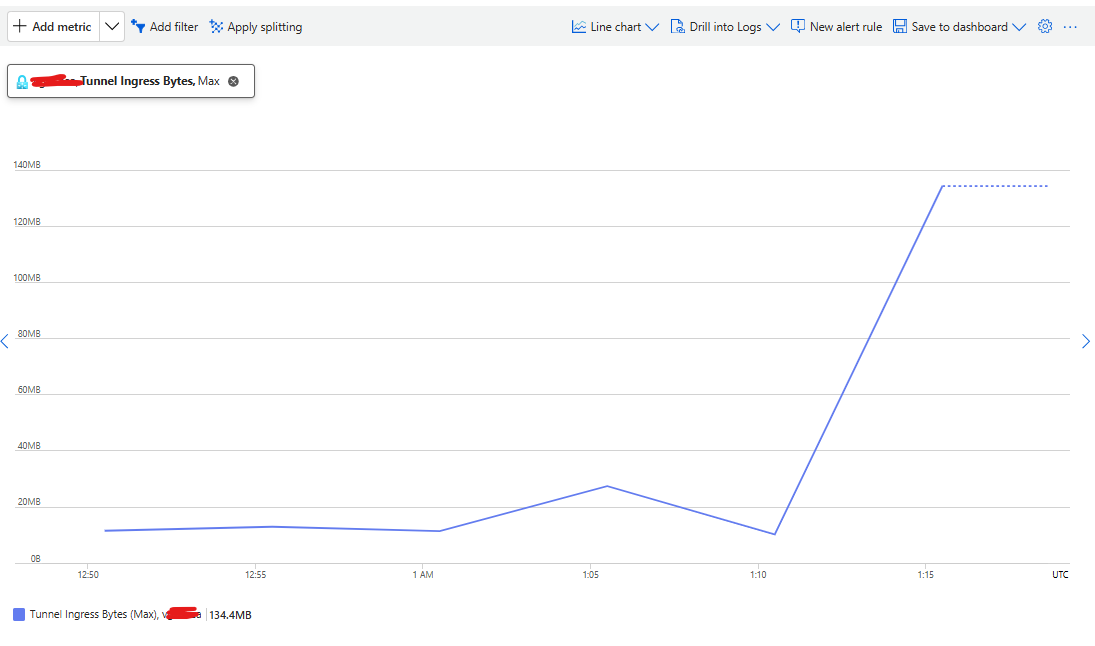
Task: Click the Save to dashboard disk icon
Action: (x=900, y=27)
